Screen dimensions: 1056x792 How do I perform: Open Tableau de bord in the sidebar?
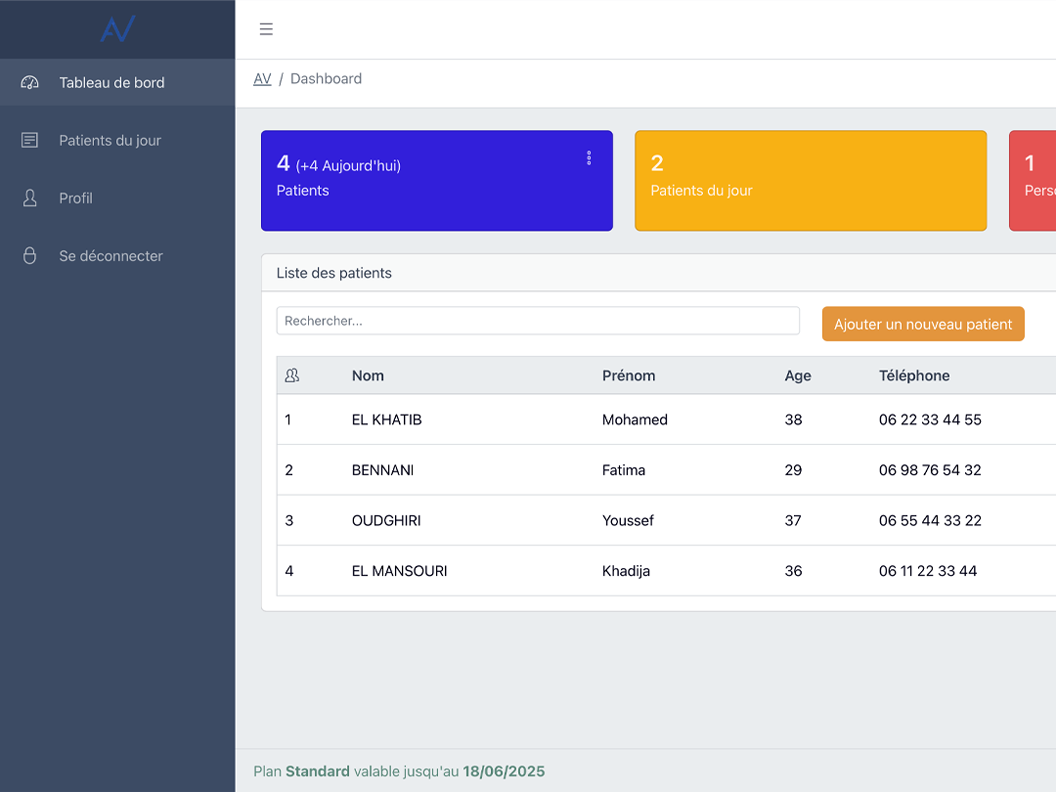(x=112, y=83)
